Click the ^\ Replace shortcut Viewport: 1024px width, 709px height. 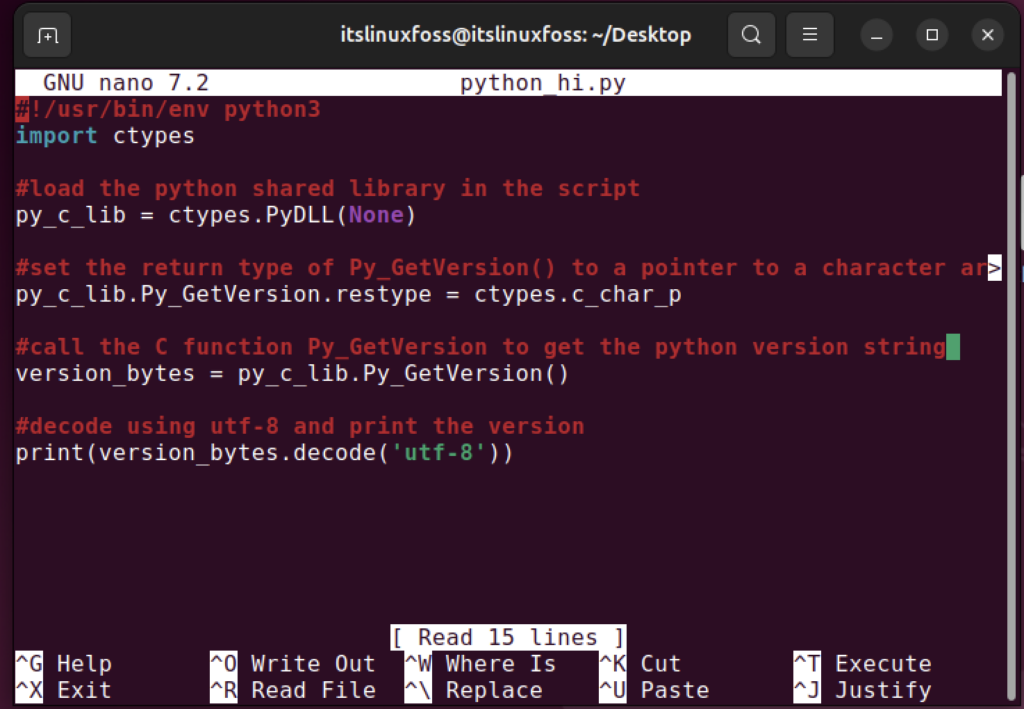[473, 690]
